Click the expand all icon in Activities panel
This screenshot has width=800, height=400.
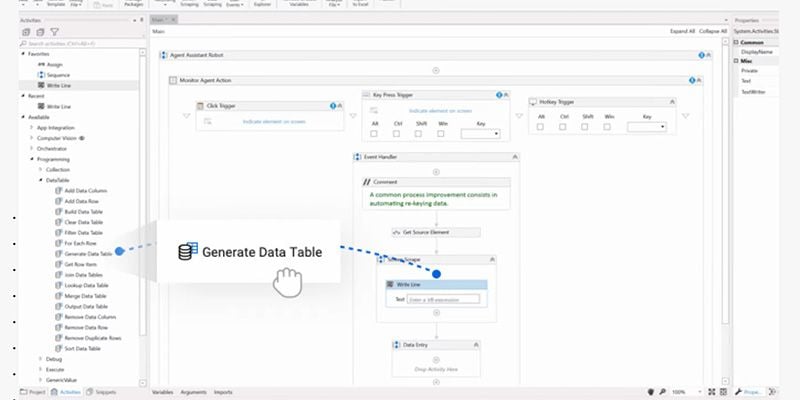[26, 32]
